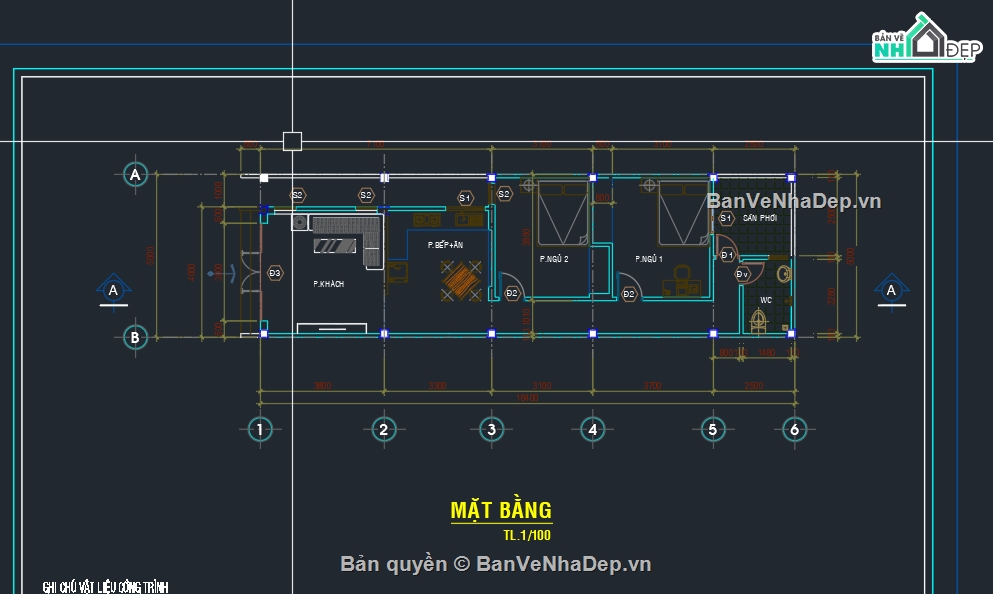Select grid axis bubble 5
This screenshot has width=993, height=594.
point(713,429)
